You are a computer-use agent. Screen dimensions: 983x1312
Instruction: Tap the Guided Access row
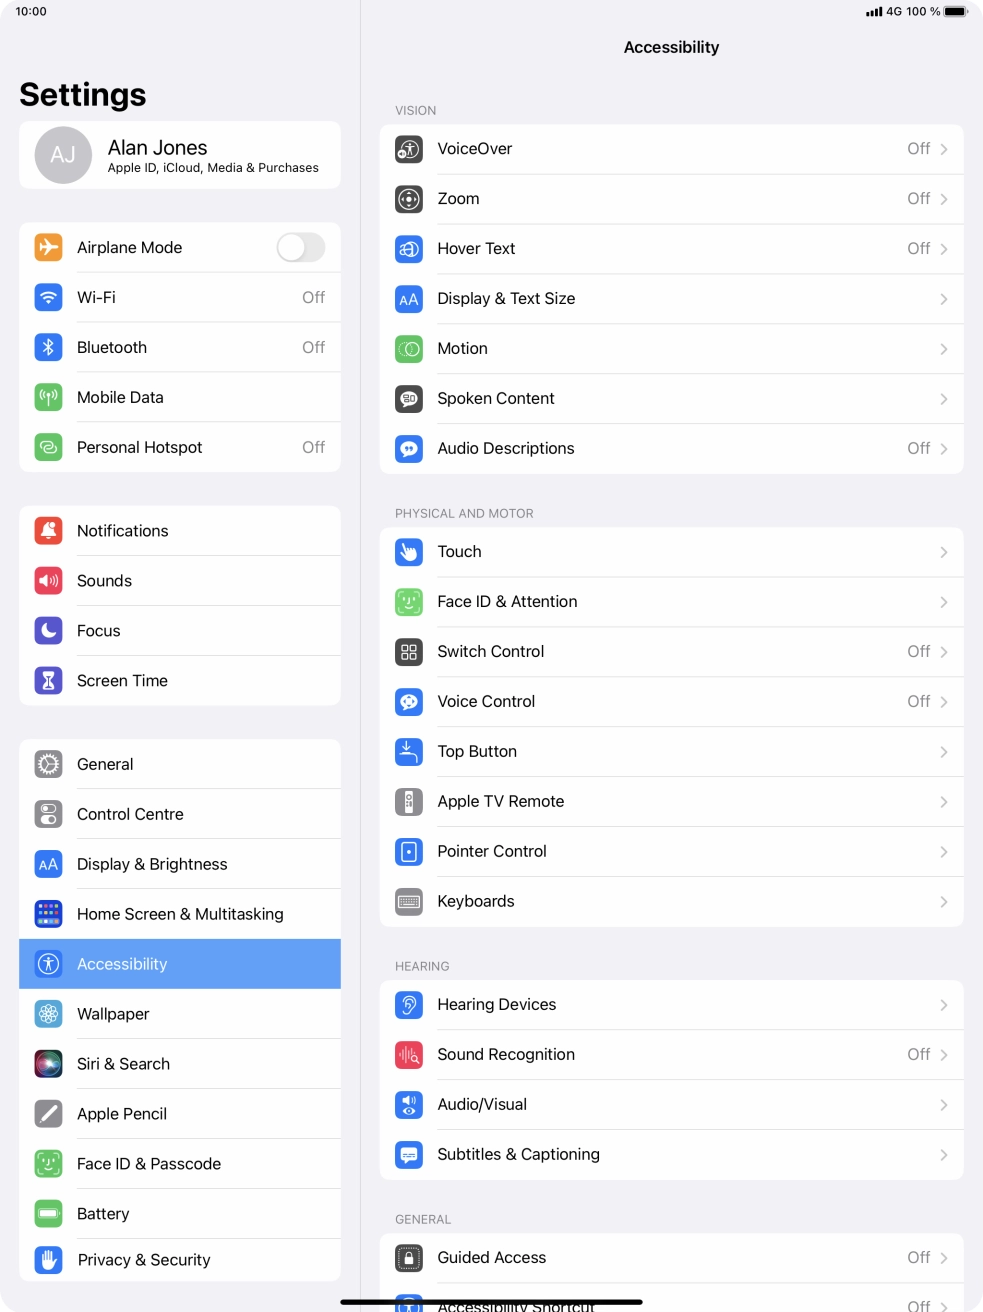(672, 1258)
